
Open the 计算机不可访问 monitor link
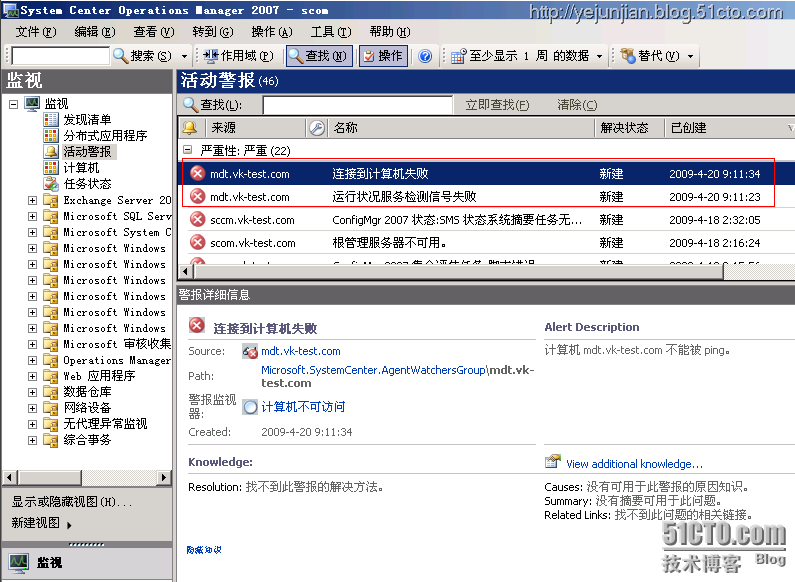click(303, 407)
